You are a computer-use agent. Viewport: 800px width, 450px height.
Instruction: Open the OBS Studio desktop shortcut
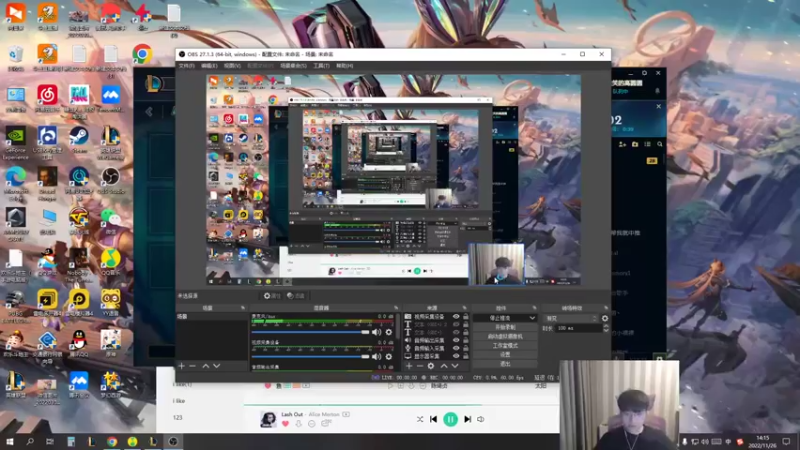110,181
